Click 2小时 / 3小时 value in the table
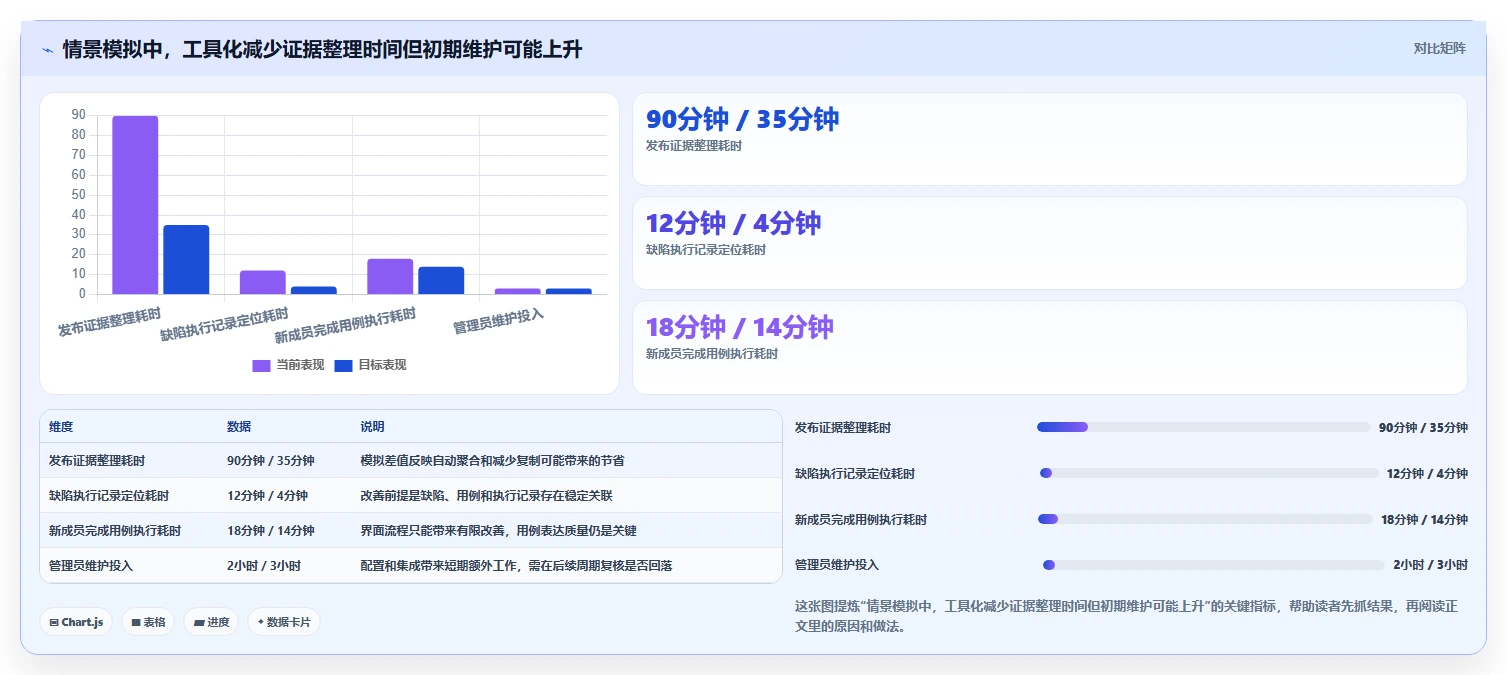This screenshot has height=675, width=1507. click(x=264, y=566)
